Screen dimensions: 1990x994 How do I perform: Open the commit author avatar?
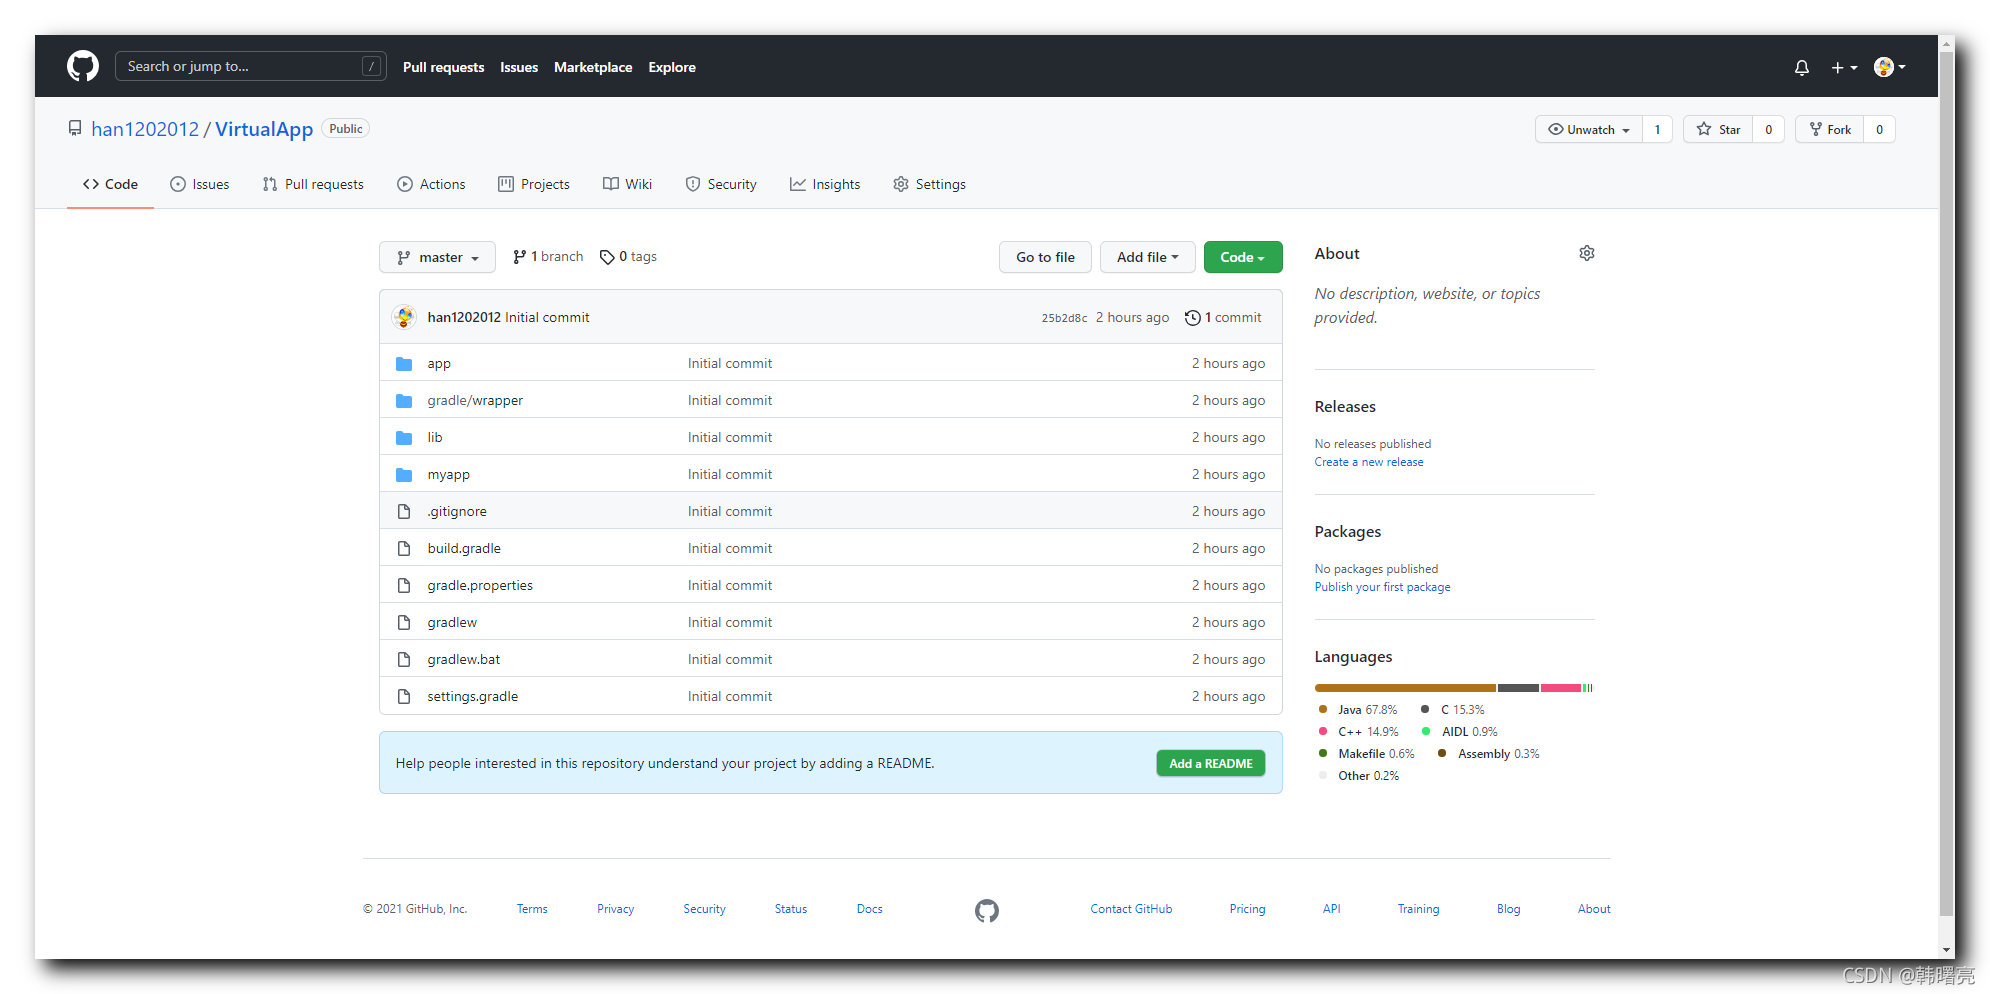coord(404,317)
